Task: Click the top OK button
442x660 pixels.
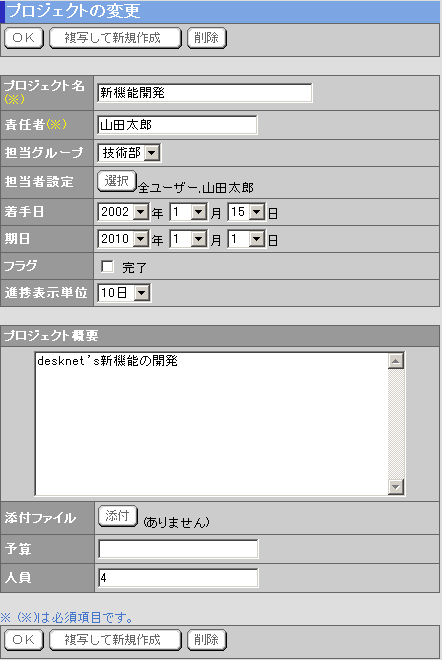Action: [24, 38]
